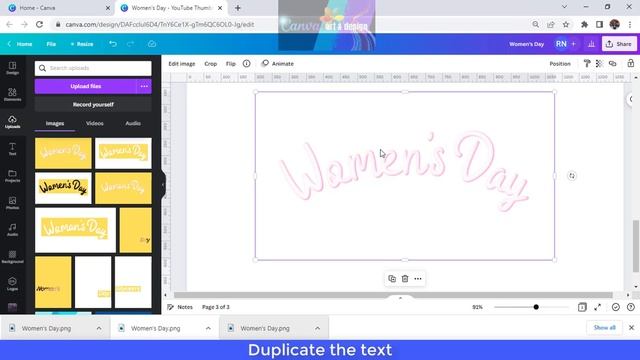Click the browser bookmark star icon
The image size is (640, 360).
tap(566, 24)
